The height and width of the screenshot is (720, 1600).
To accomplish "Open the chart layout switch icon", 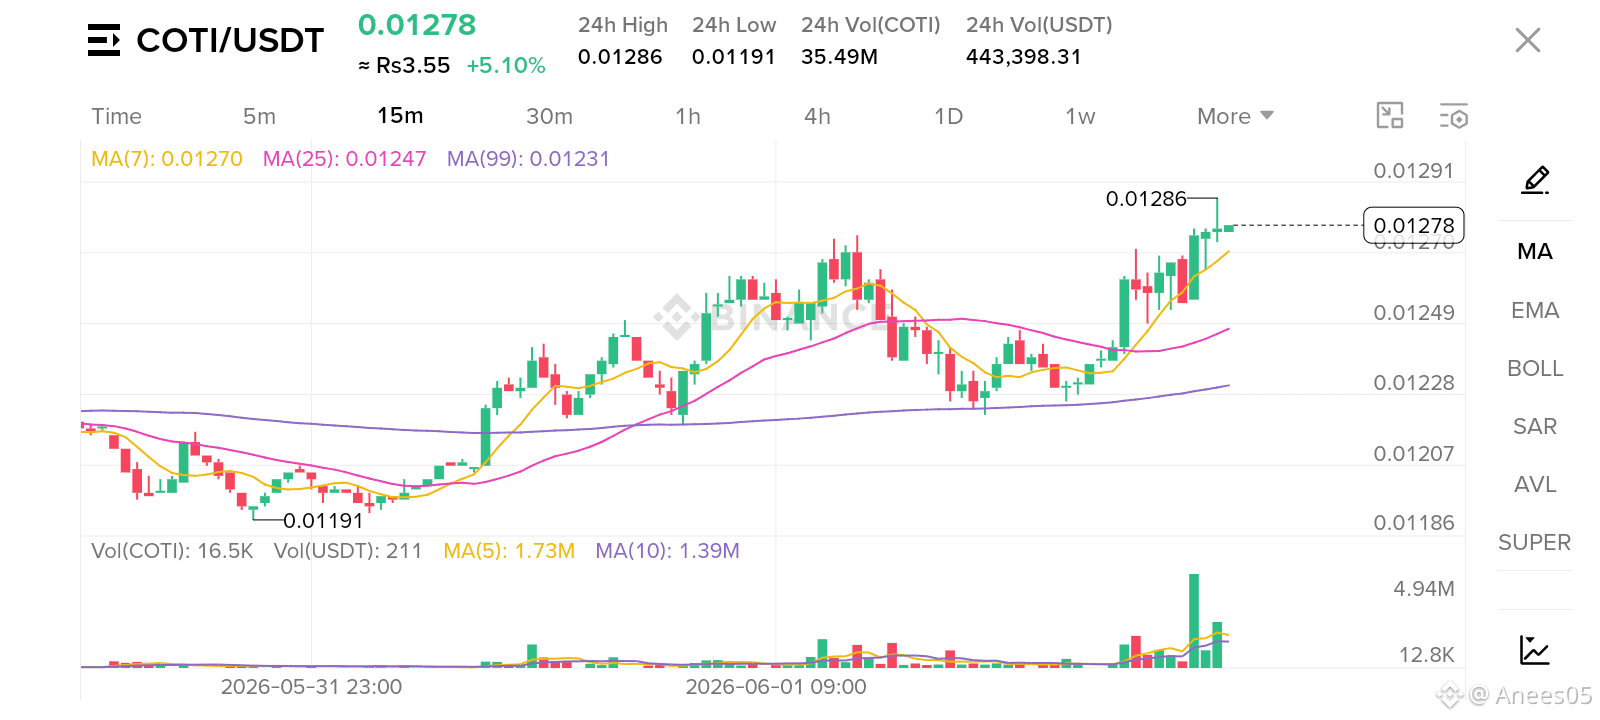I will tap(1390, 116).
